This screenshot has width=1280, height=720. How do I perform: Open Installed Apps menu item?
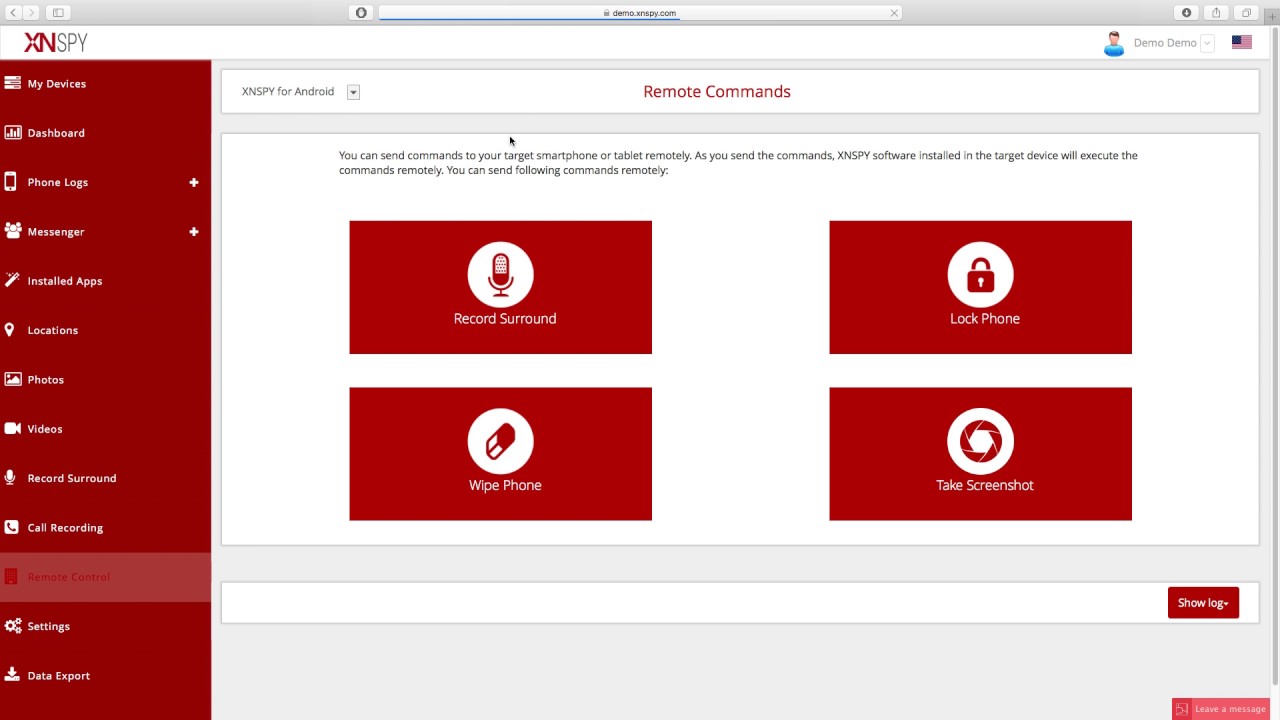(105, 280)
